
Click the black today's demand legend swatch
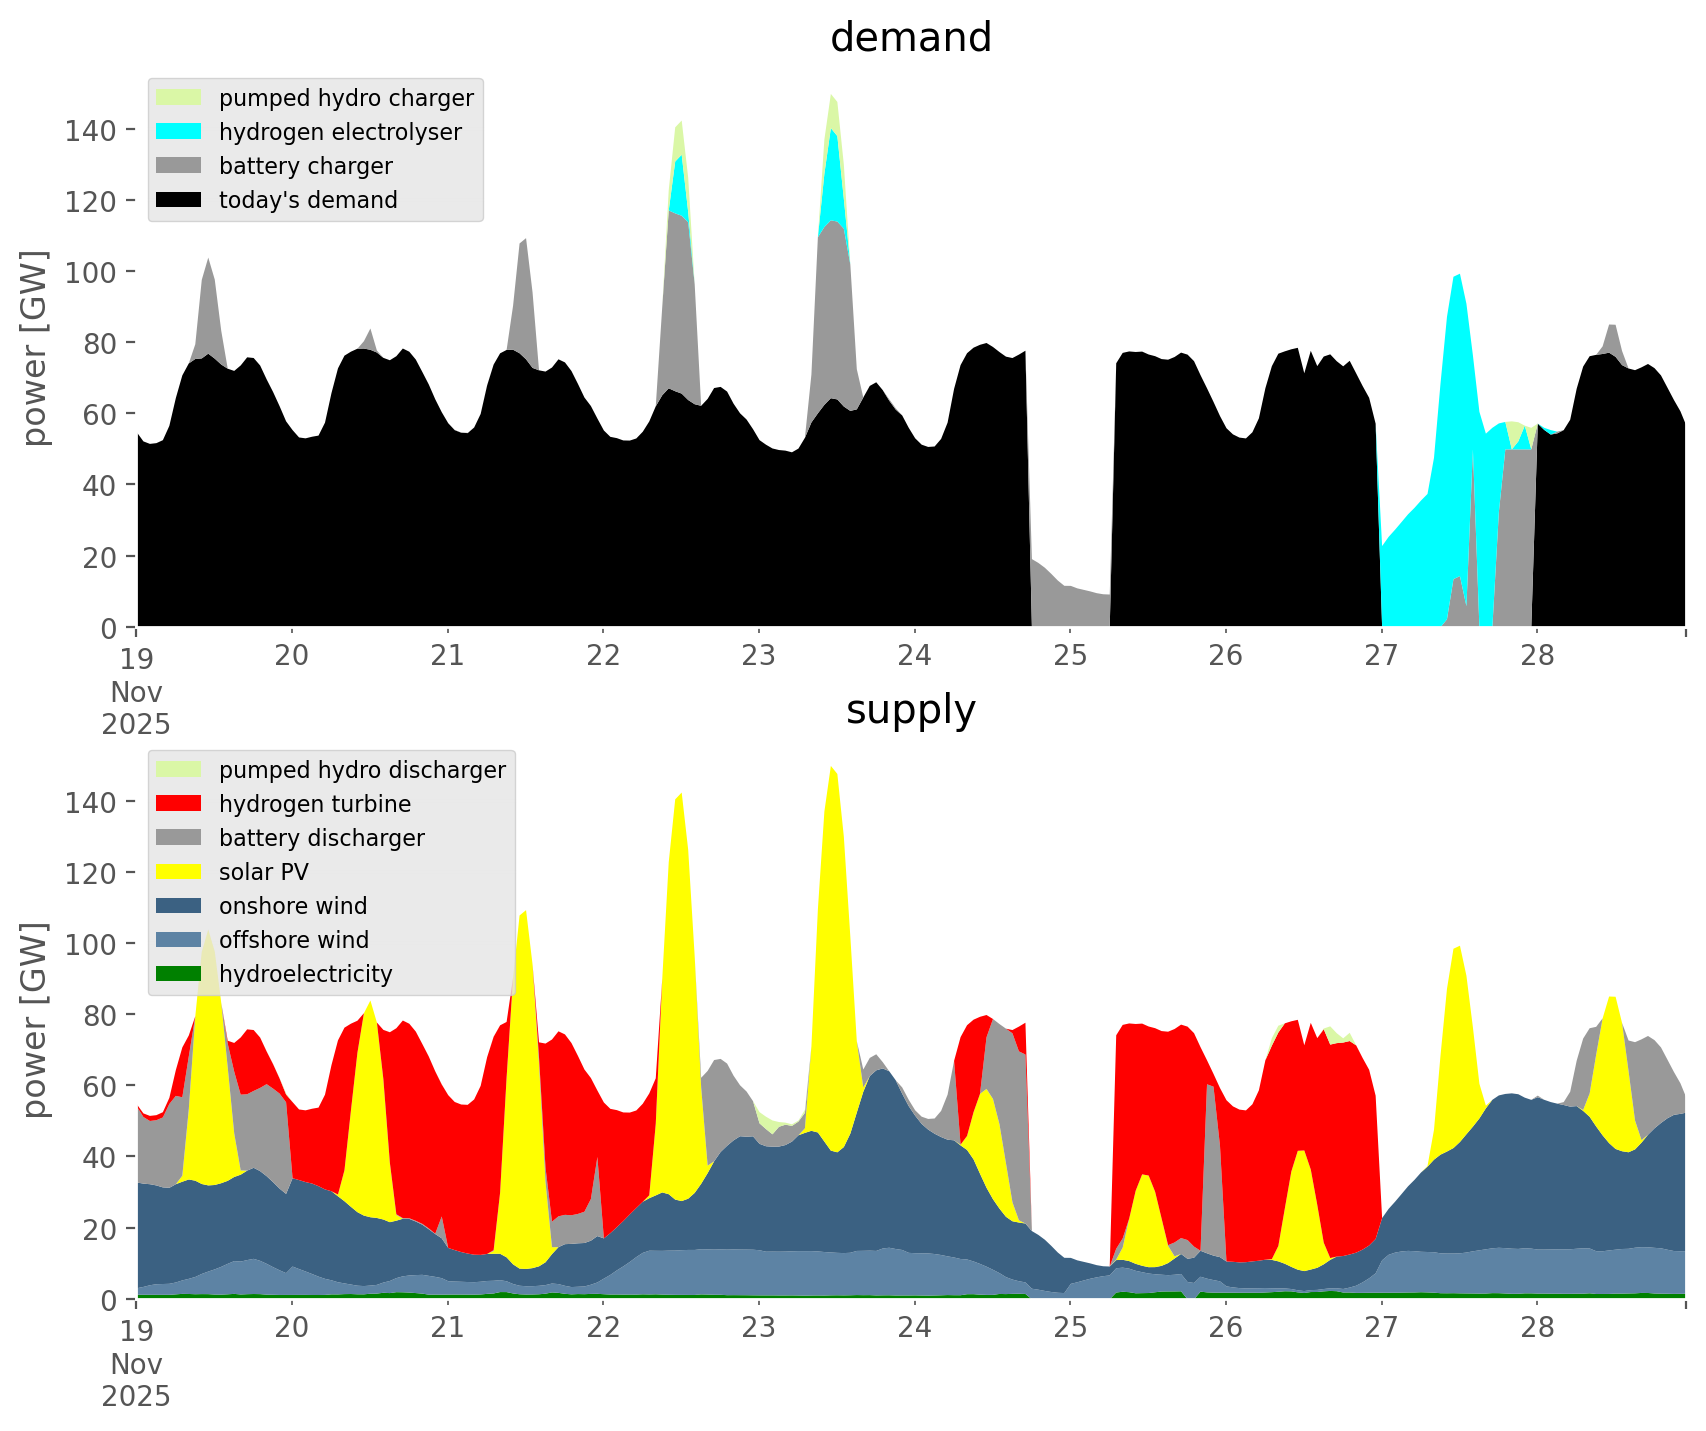point(179,200)
